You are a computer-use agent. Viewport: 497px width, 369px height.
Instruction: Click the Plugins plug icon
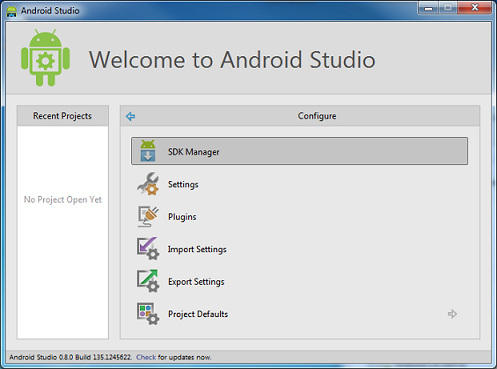coord(148,216)
